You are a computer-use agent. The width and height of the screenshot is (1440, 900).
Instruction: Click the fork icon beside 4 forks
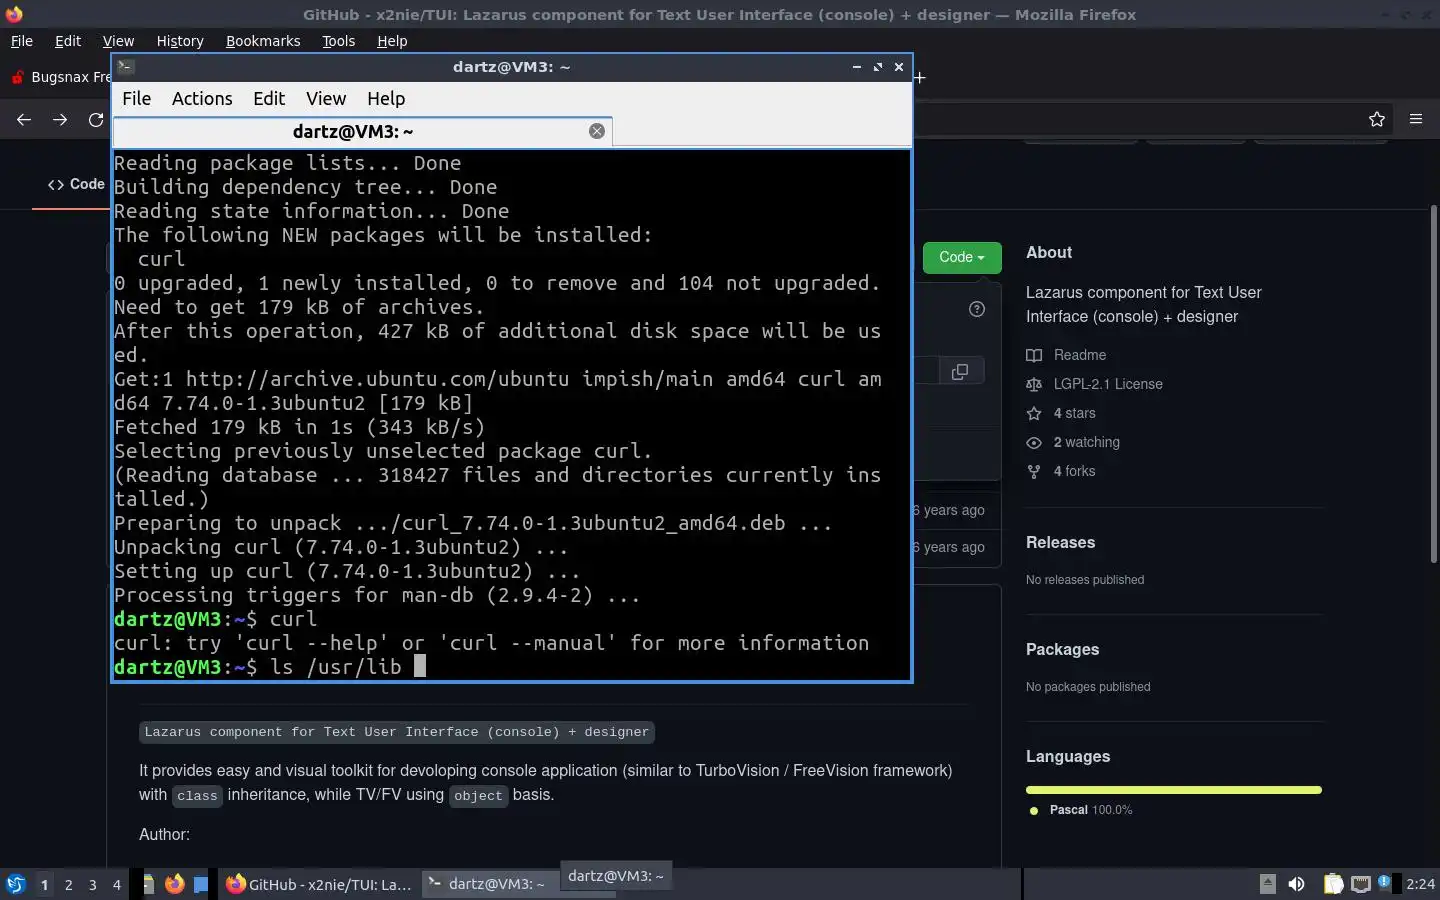pos(1034,471)
